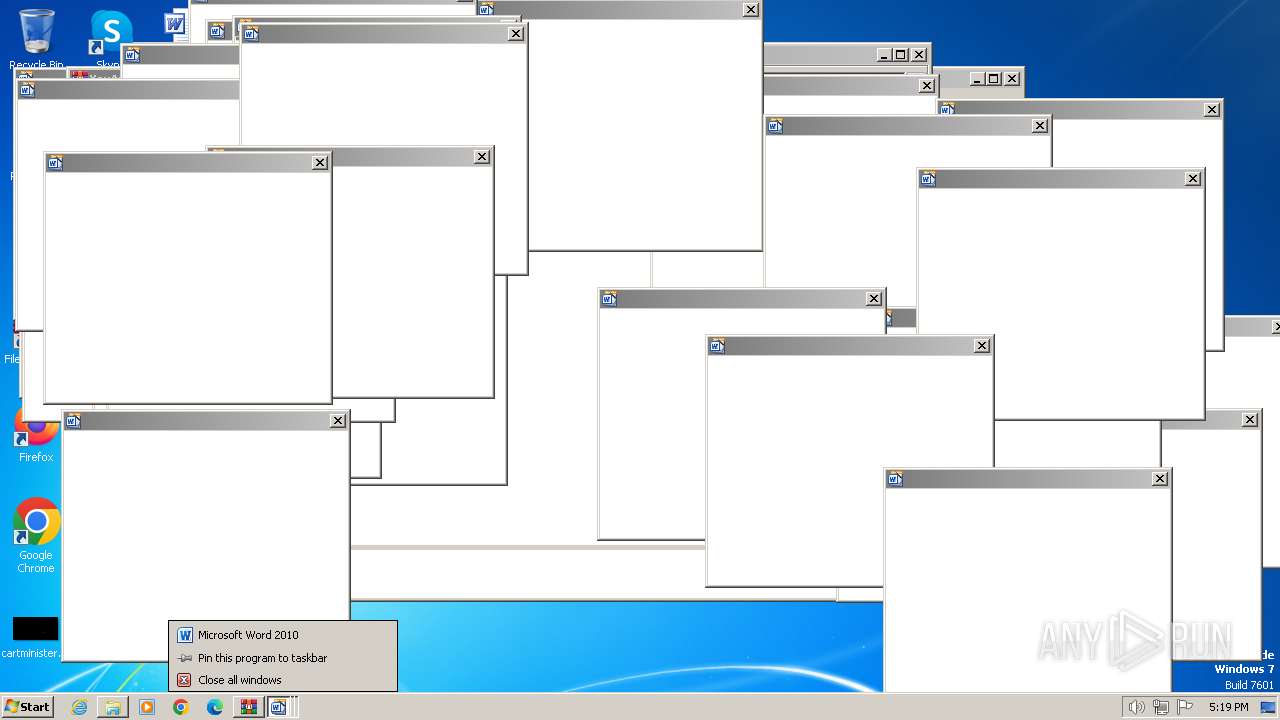Image resolution: width=1280 pixels, height=720 pixels.
Task: Select the Skype desktop shortcut
Action: click(108, 38)
